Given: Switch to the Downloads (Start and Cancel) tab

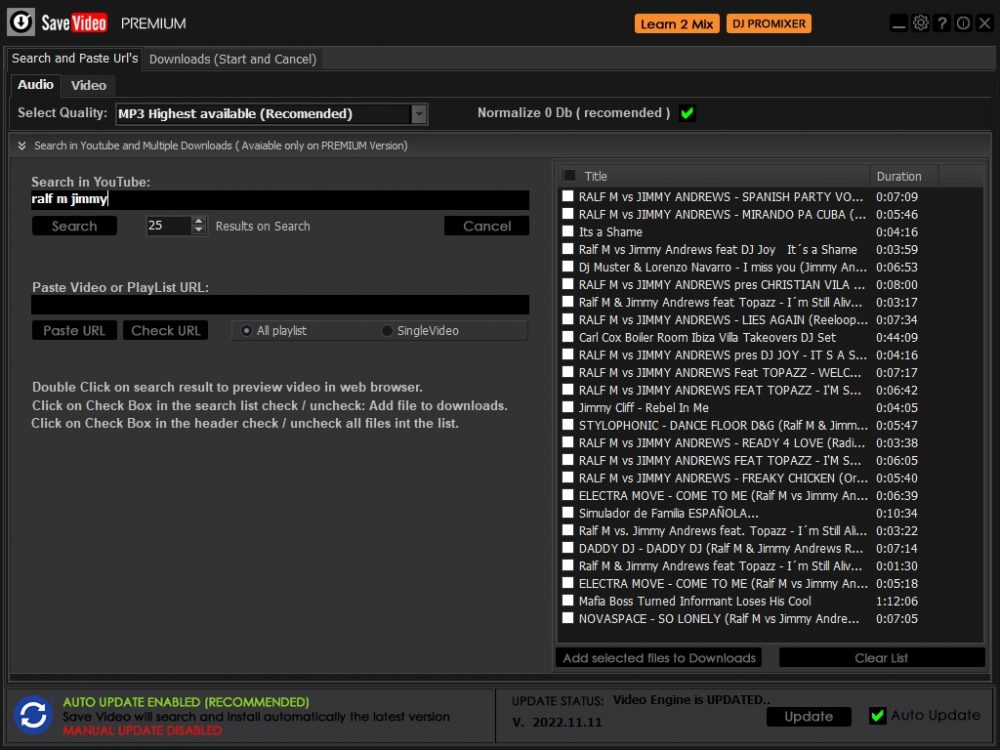Looking at the screenshot, I should (x=232, y=59).
